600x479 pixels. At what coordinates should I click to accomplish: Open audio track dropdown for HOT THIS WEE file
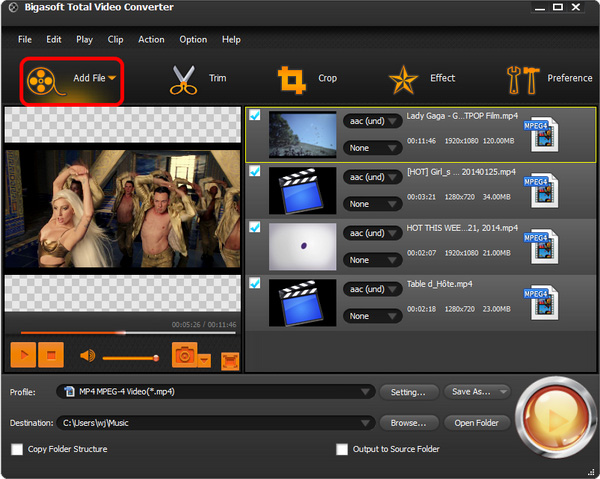click(x=372, y=233)
